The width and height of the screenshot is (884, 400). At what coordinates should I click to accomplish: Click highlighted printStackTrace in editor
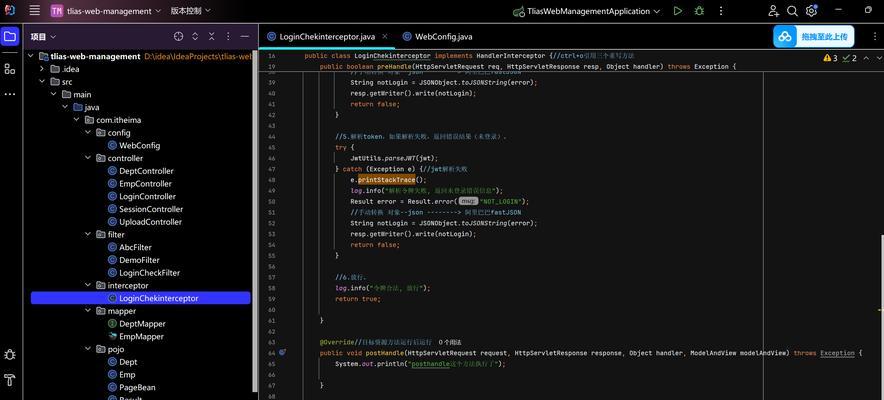(x=386, y=180)
